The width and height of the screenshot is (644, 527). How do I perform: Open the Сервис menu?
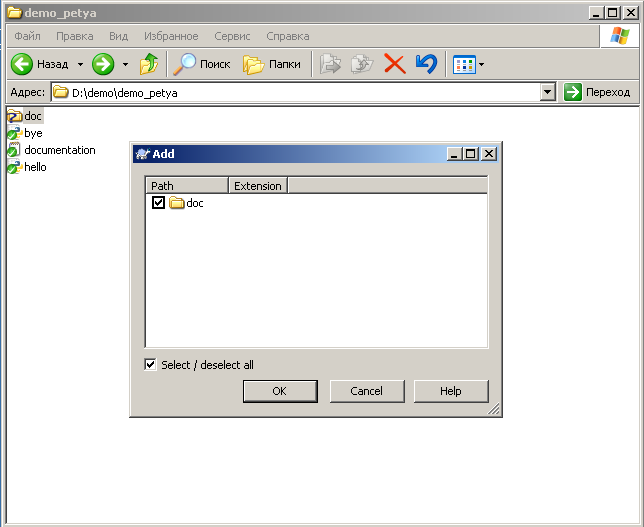[232, 36]
